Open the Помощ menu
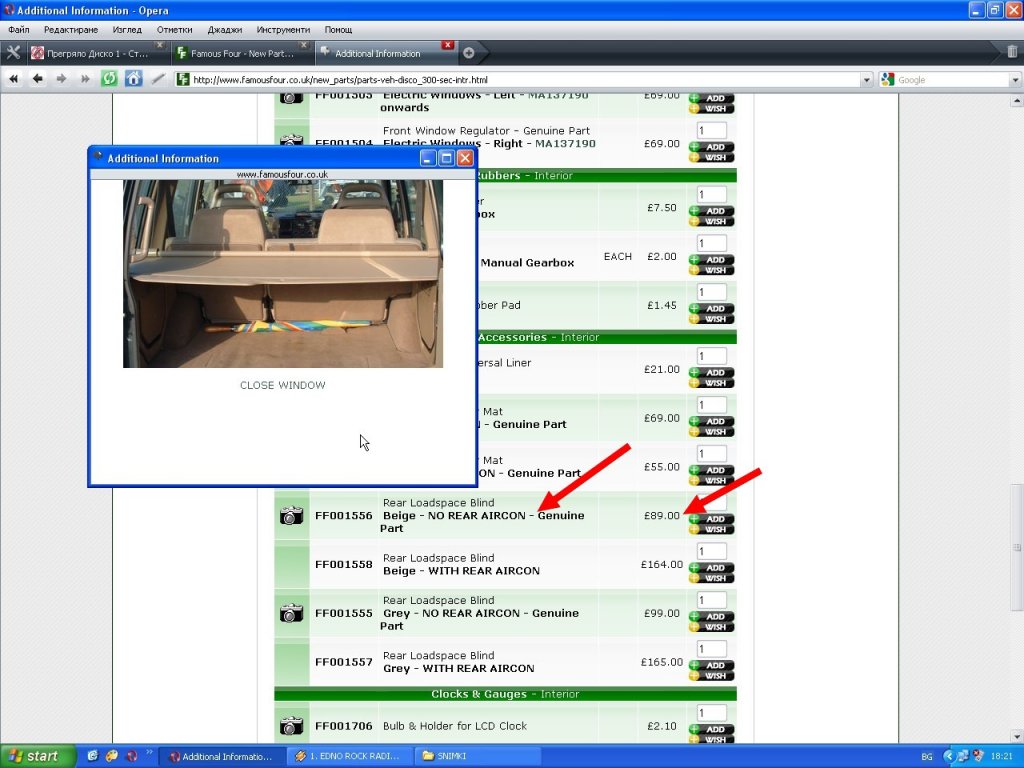The height and width of the screenshot is (768, 1024). pos(338,29)
